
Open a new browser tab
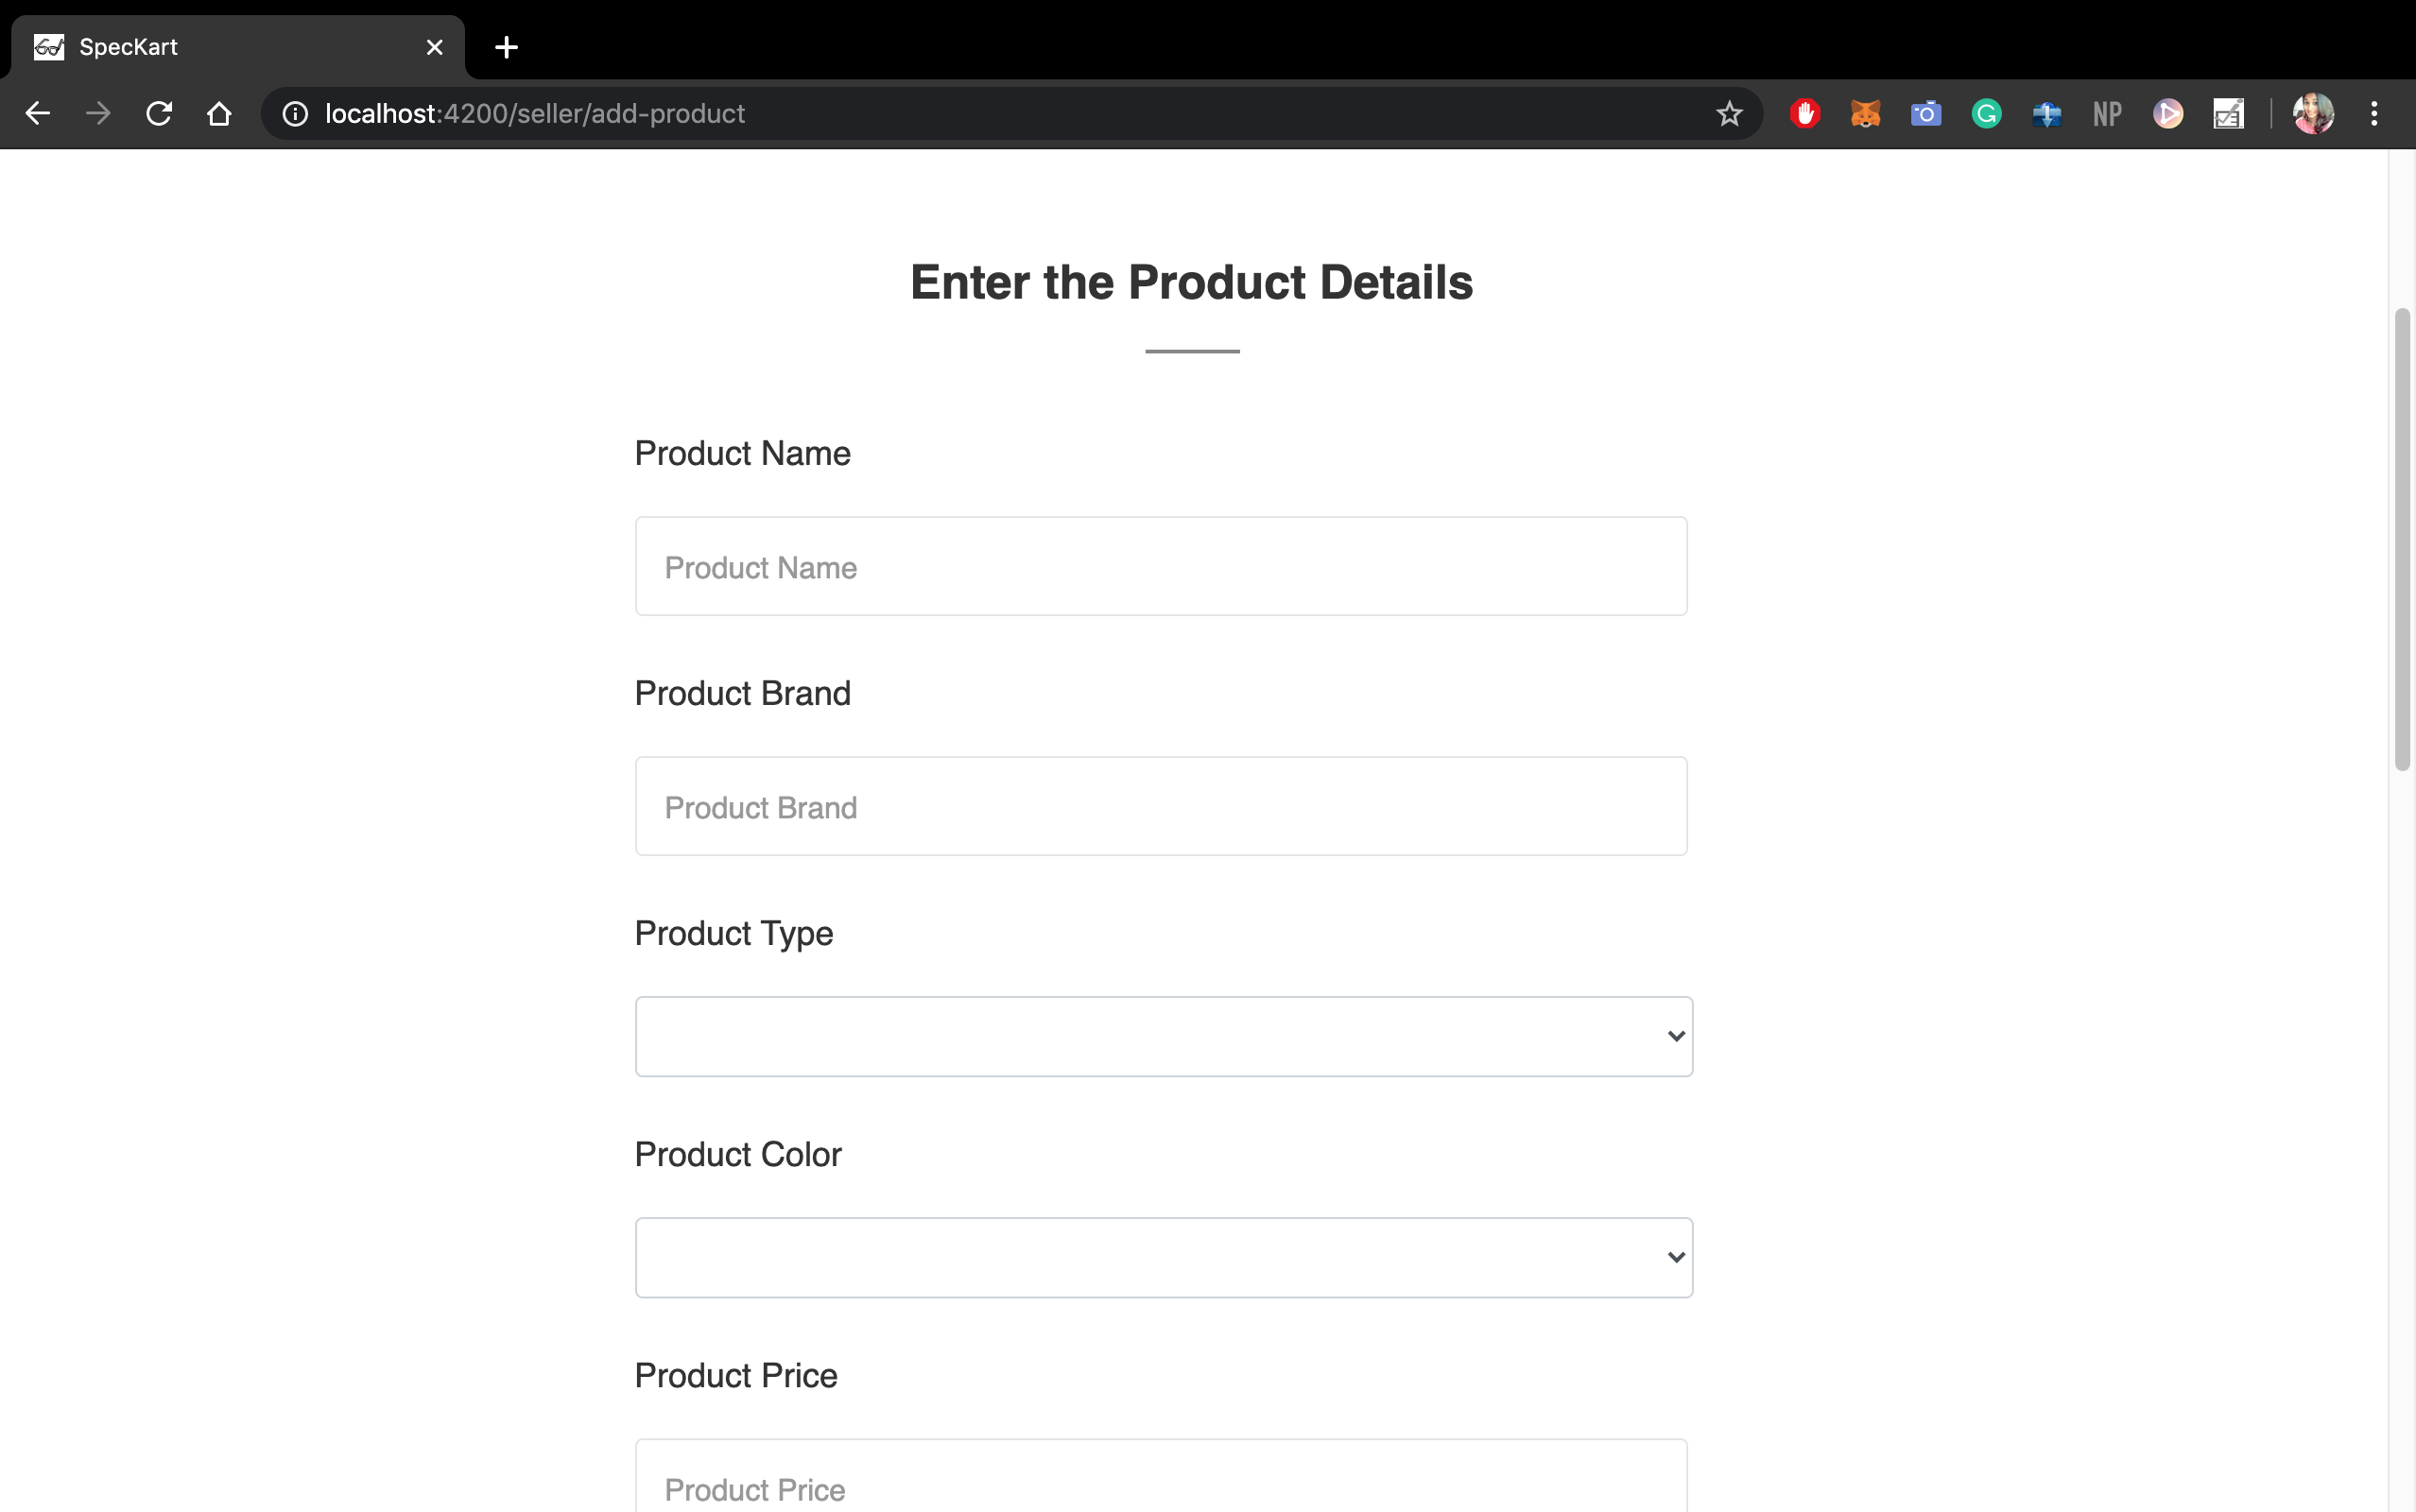[506, 47]
